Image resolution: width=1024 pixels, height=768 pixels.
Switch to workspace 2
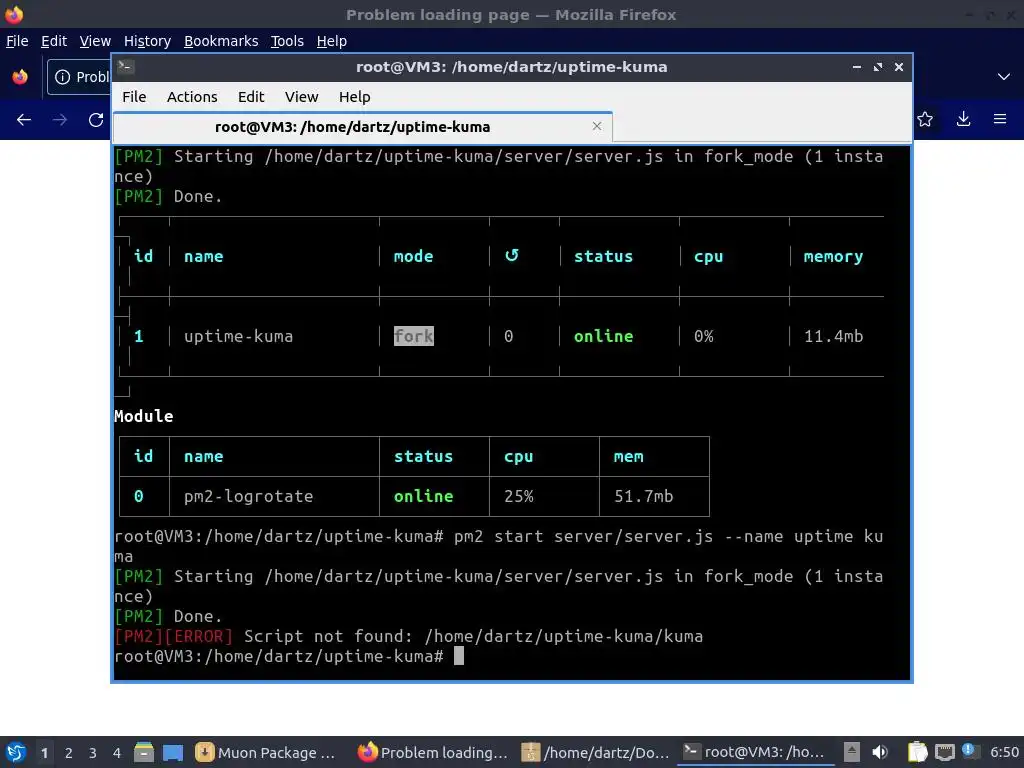click(69, 753)
